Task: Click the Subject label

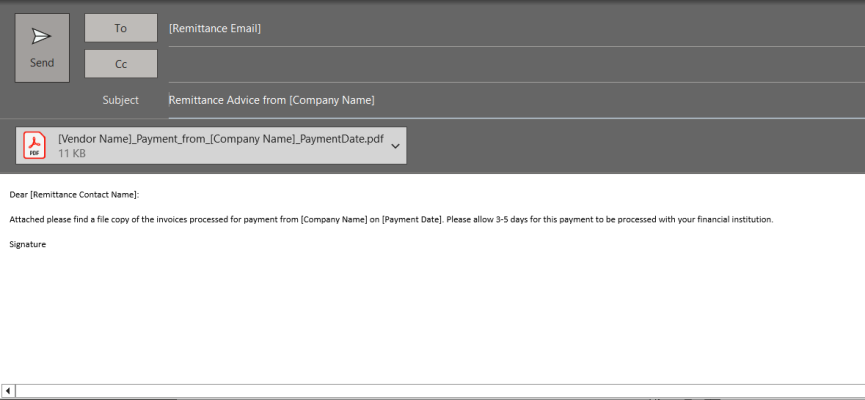Action: (x=120, y=100)
